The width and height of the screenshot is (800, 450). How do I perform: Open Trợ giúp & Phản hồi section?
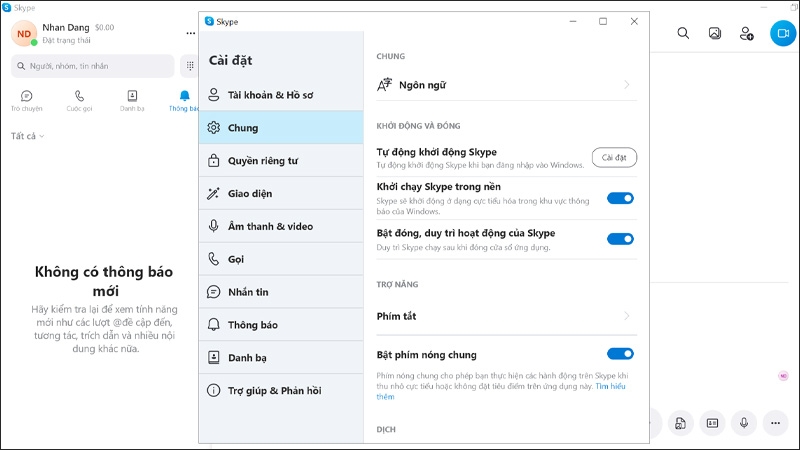pyautogui.click(x=281, y=390)
